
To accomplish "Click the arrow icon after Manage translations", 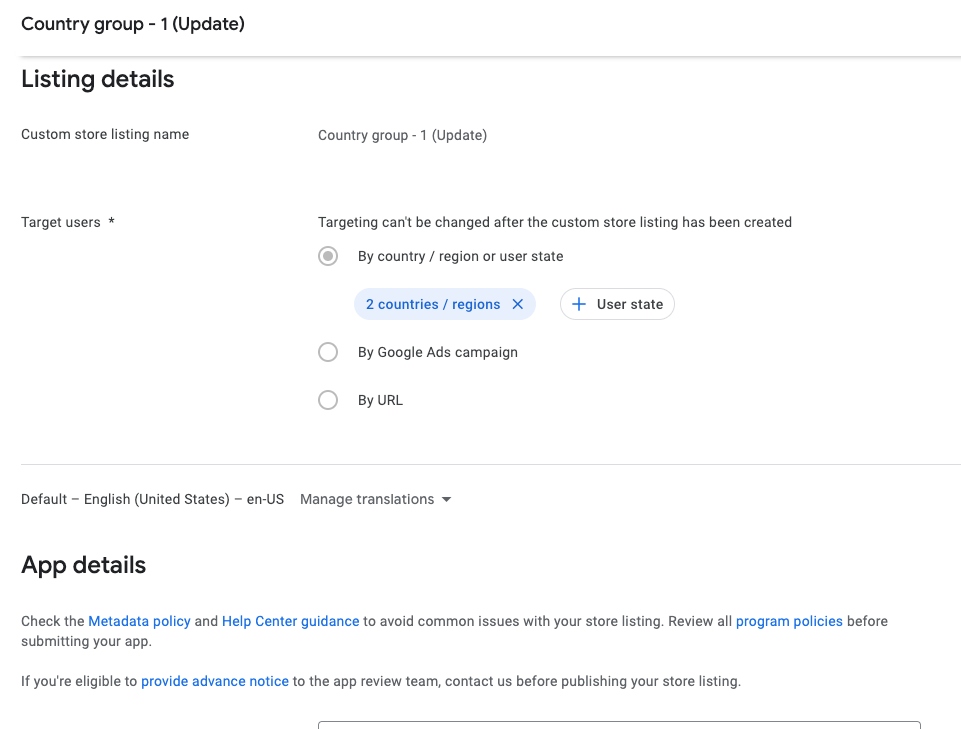I will pyautogui.click(x=446, y=499).
